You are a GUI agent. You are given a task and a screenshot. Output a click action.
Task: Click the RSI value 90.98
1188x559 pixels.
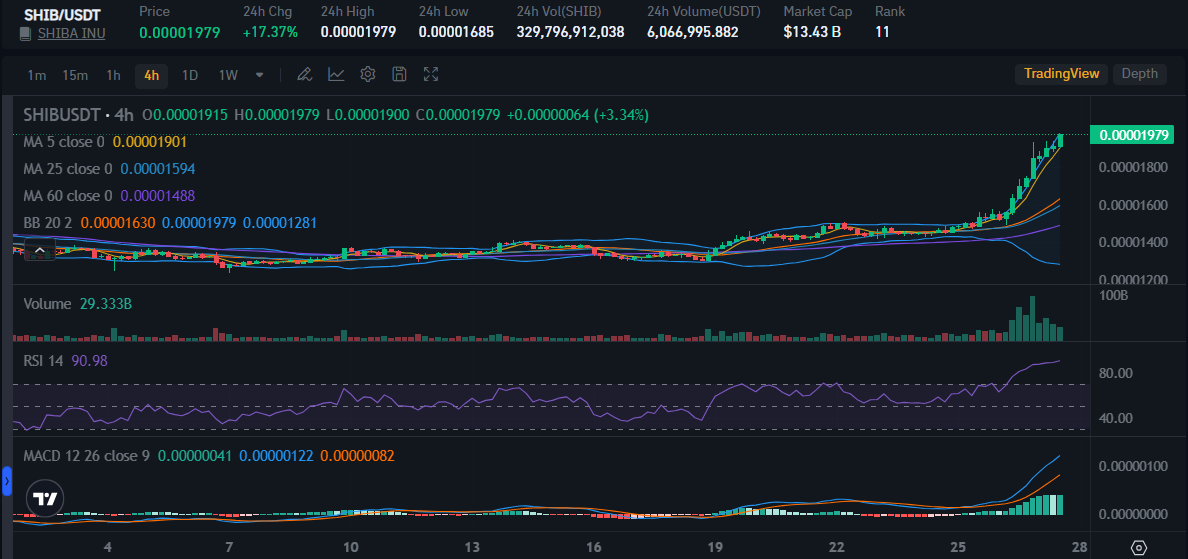(x=89, y=361)
